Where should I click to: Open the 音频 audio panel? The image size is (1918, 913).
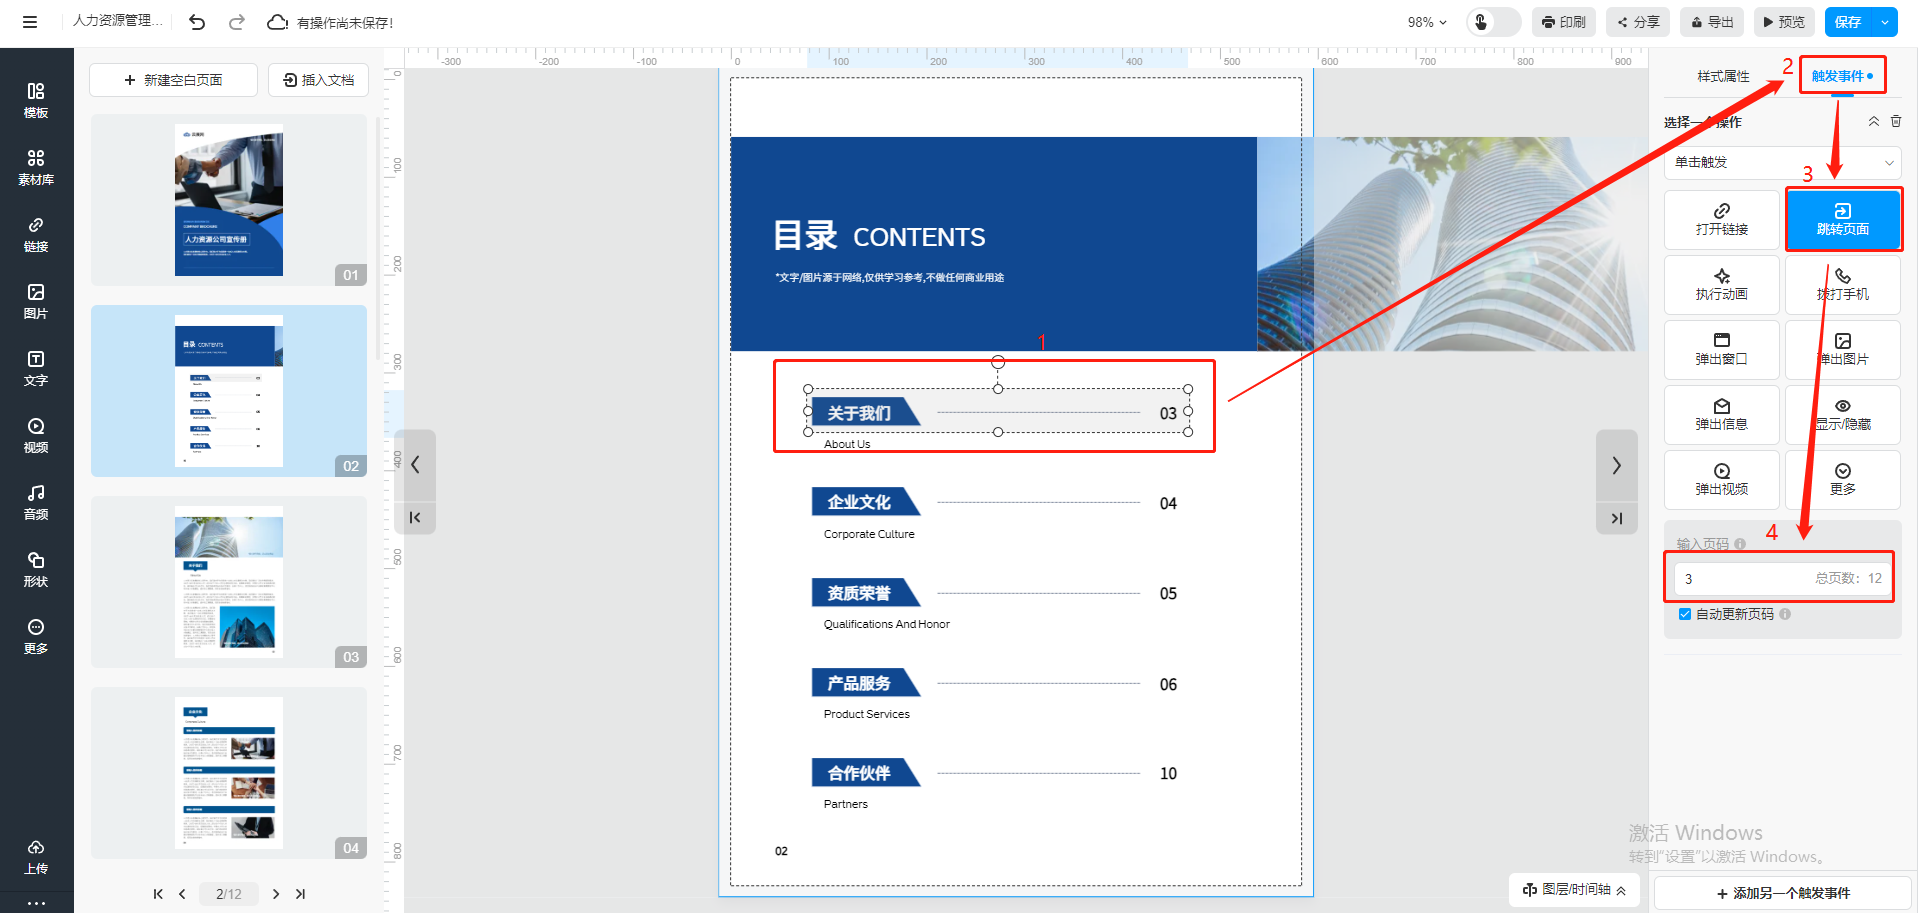point(36,501)
